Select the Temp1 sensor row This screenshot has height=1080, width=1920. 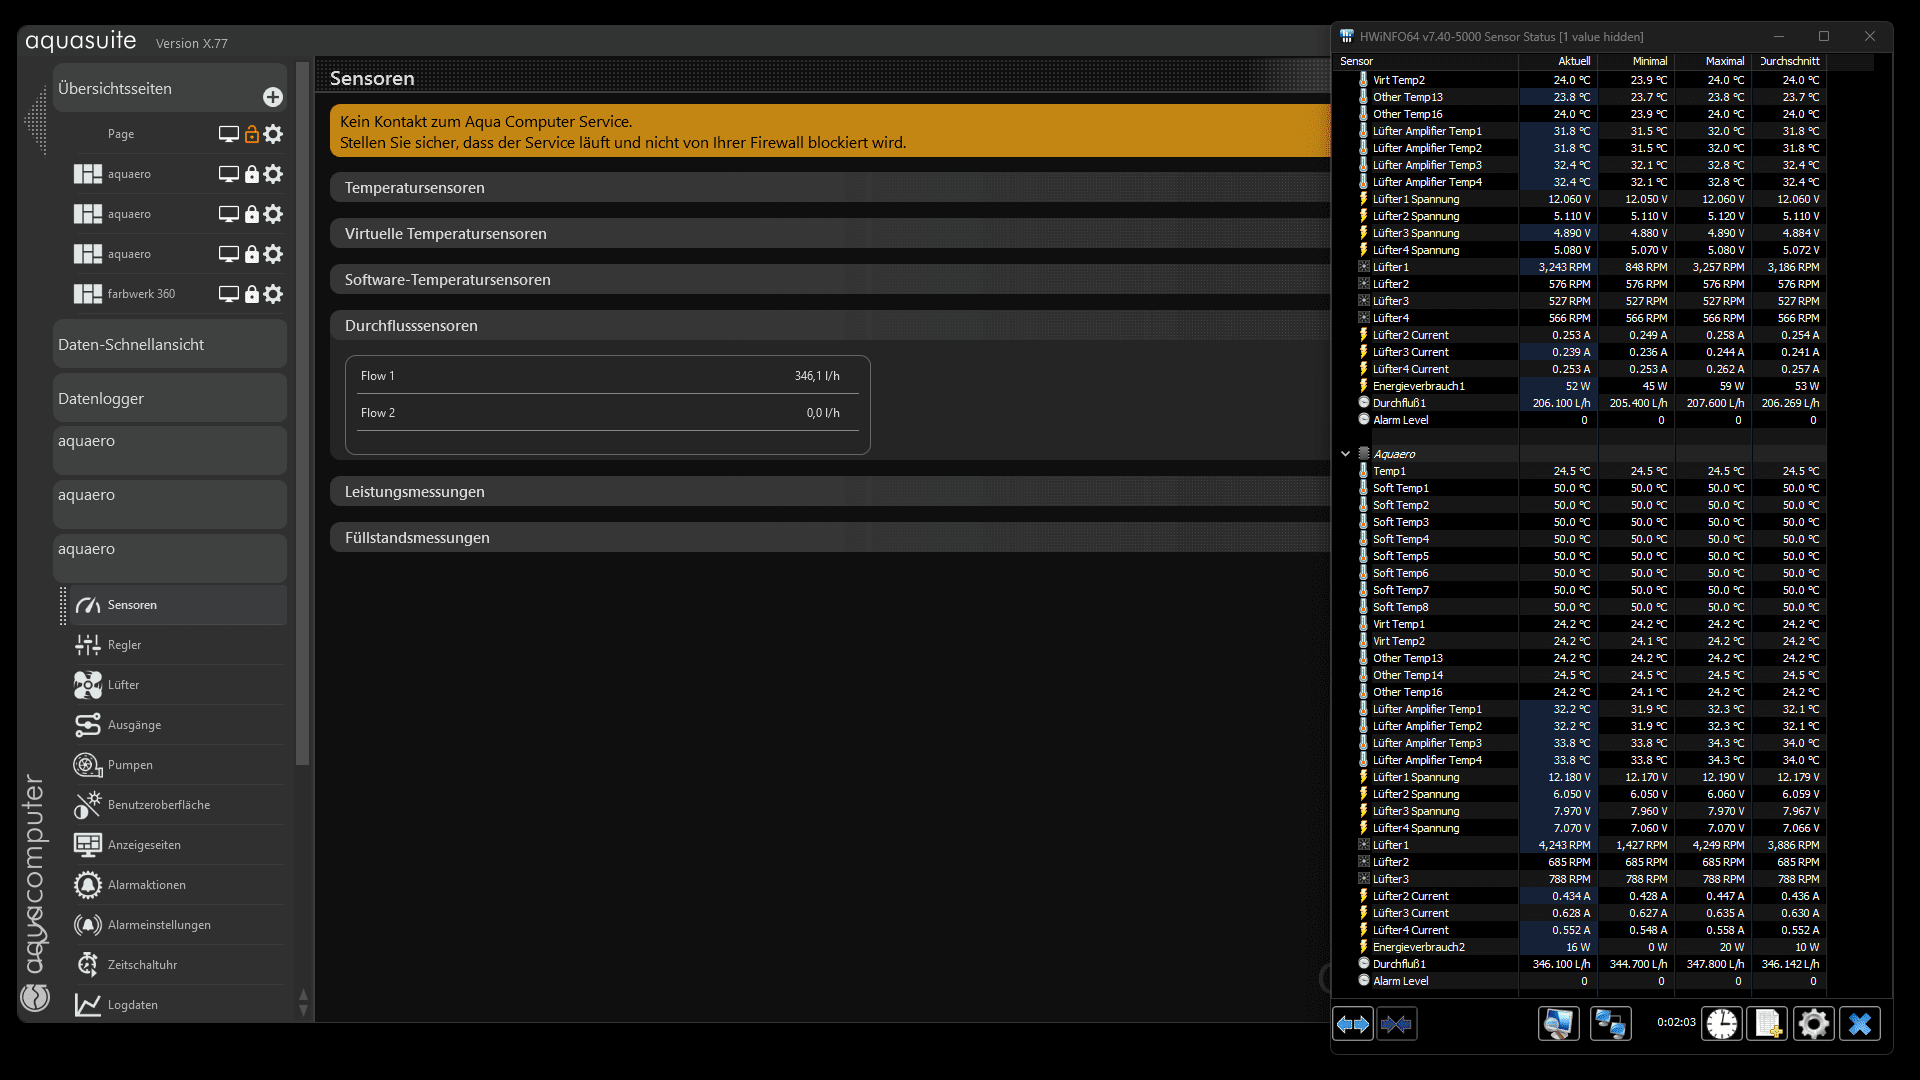pos(1590,471)
